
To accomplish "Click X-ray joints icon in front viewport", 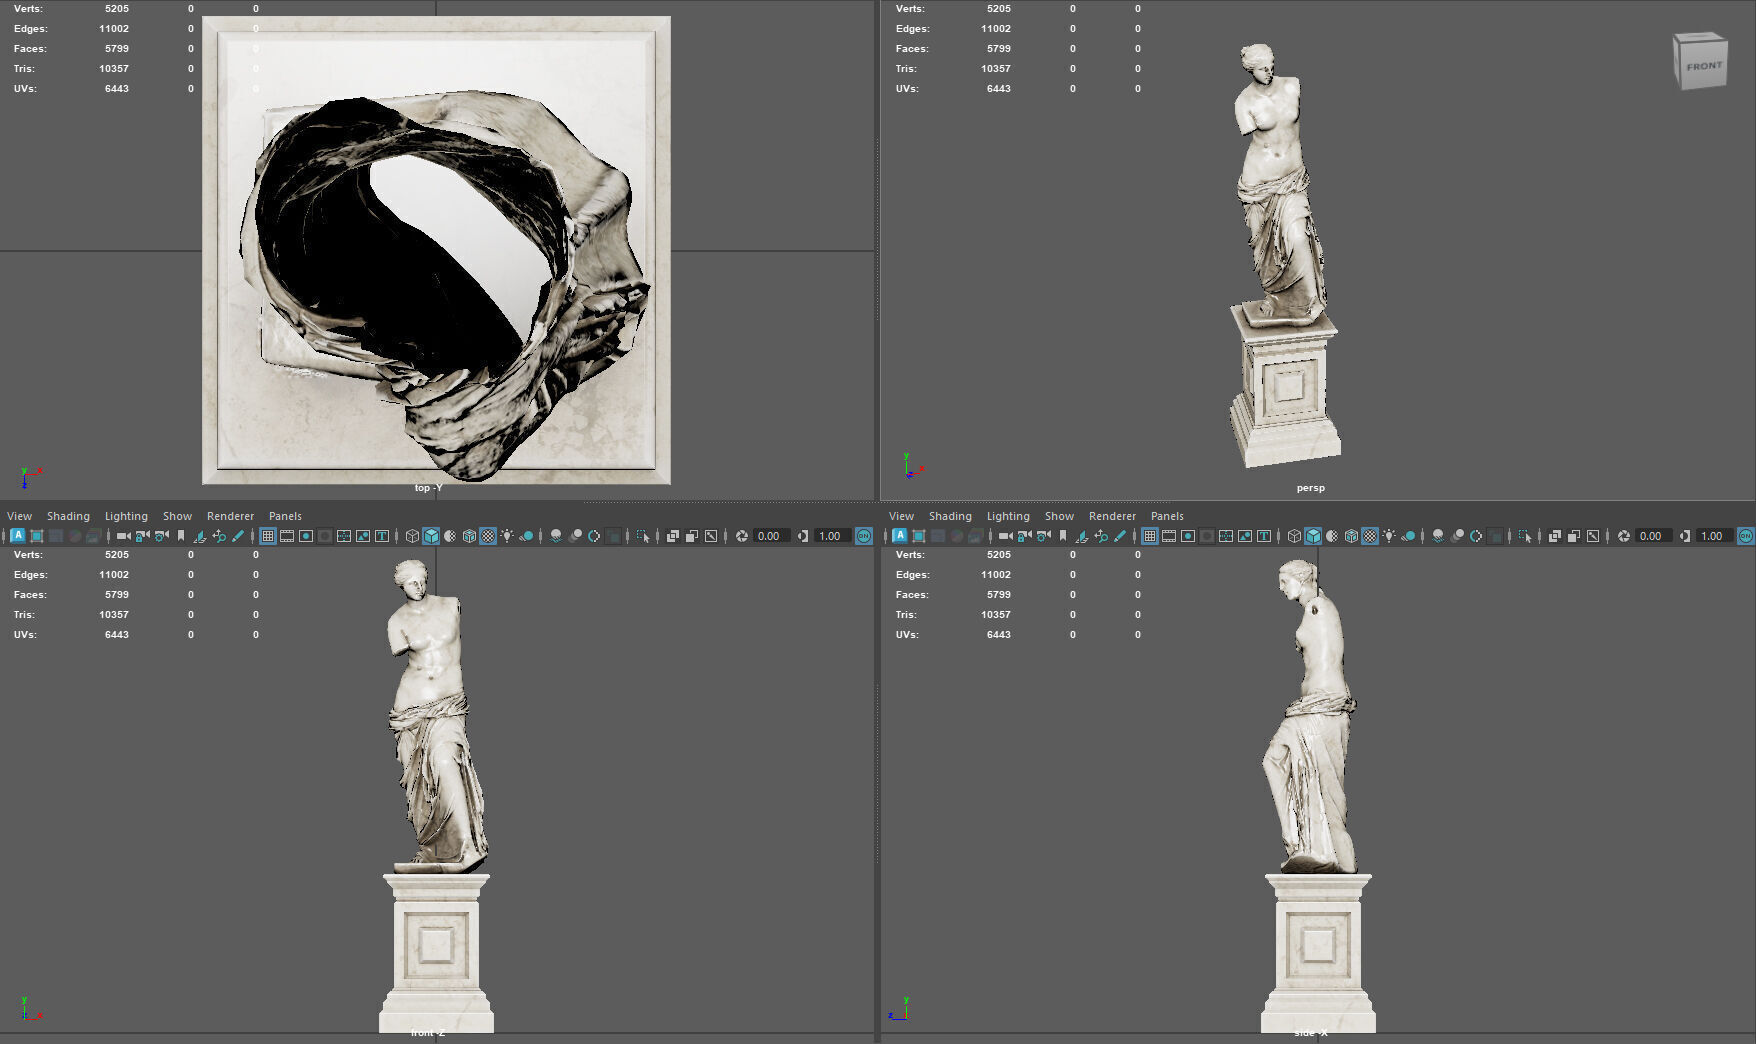I will (710, 536).
